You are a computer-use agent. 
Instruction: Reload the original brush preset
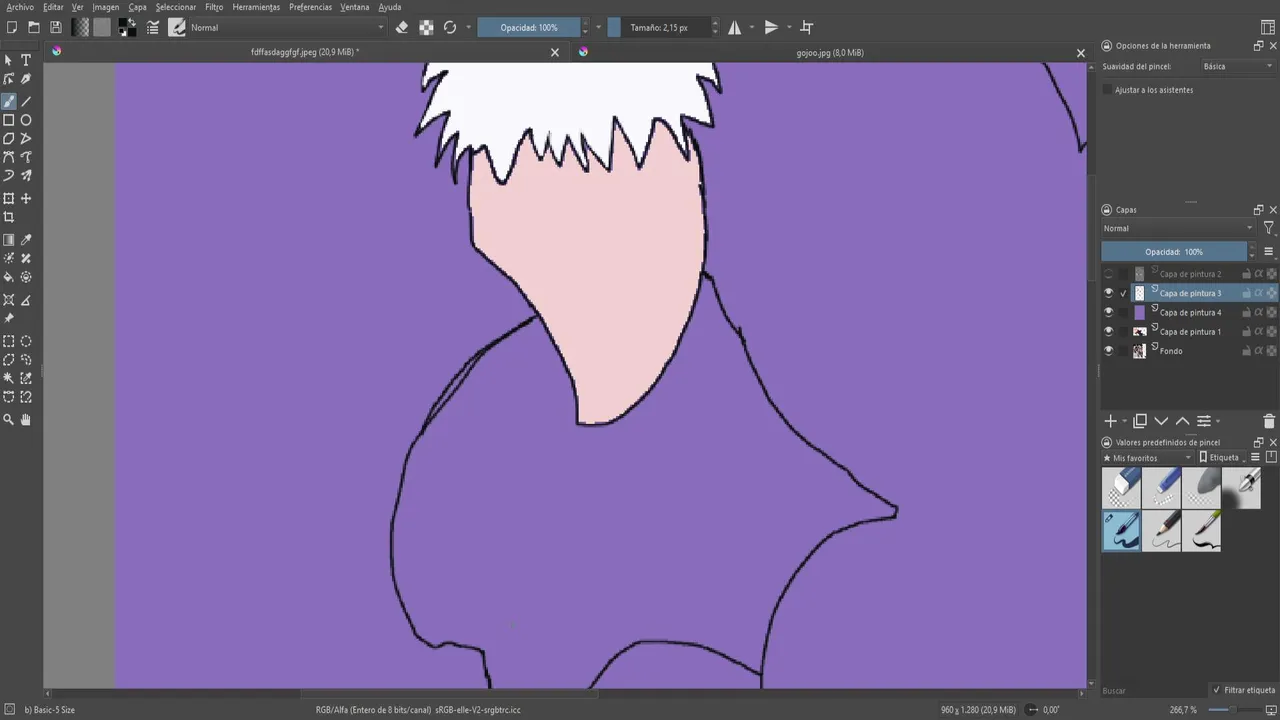pyautogui.click(x=450, y=28)
